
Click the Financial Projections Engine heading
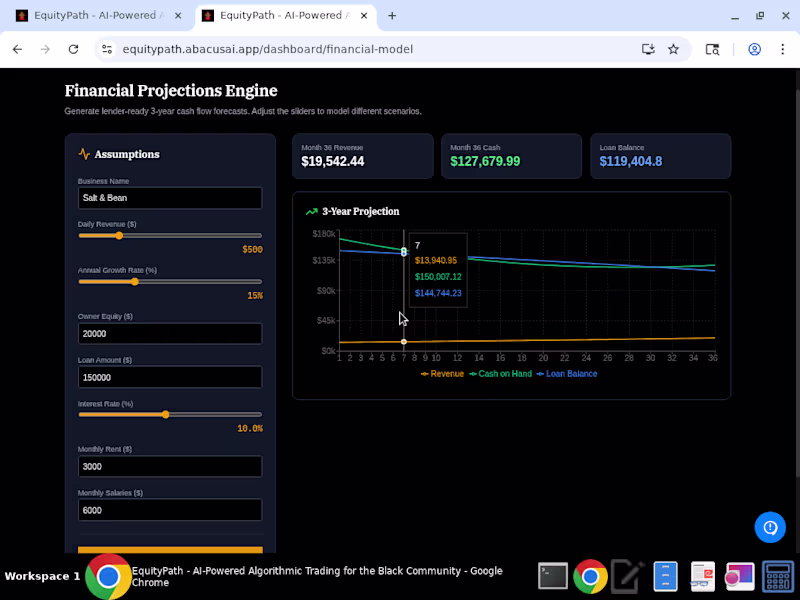[x=171, y=90]
